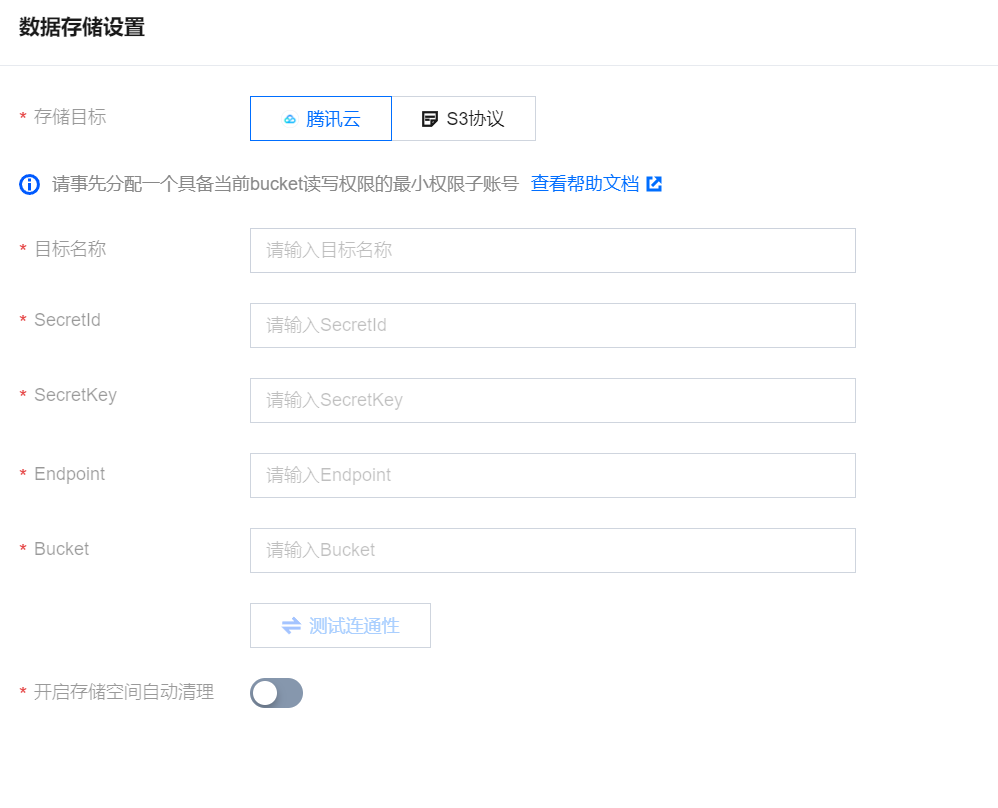Click the 开启存储空间自动清理 label text
The height and width of the screenshot is (808, 998).
click(123, 692)
